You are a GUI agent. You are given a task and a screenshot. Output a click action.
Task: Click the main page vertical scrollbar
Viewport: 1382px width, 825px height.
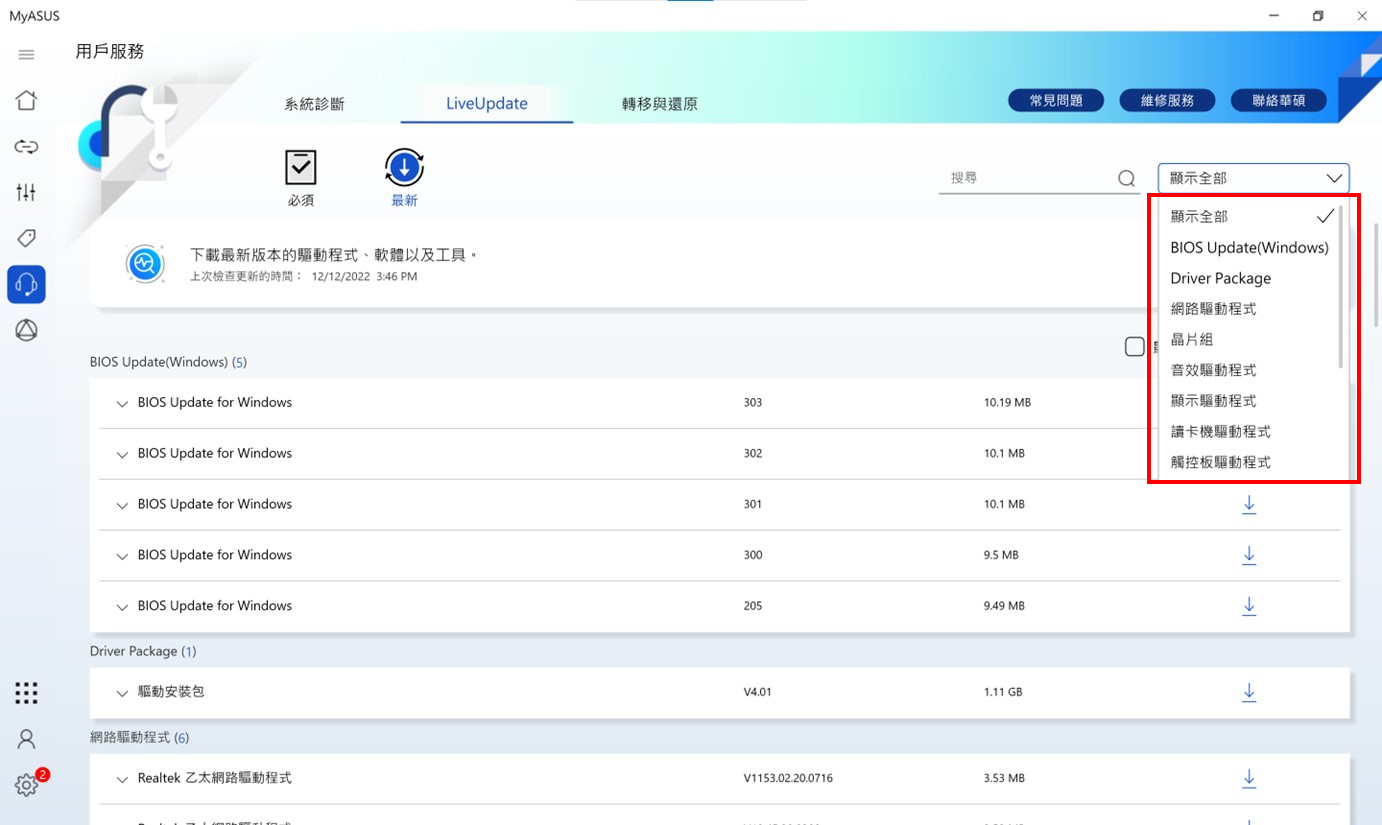tap(1377, 275)
